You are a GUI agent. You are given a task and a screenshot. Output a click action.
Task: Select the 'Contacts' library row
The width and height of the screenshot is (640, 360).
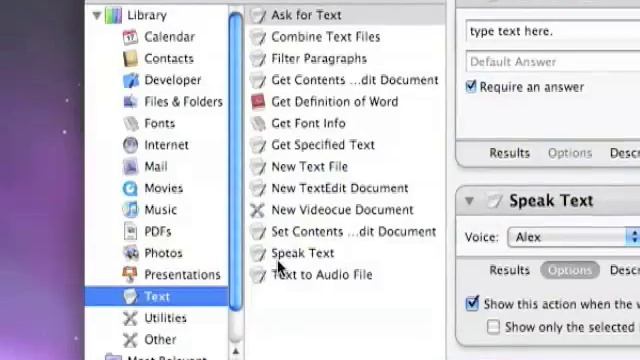pyautogui.click(x=157, y=59)
